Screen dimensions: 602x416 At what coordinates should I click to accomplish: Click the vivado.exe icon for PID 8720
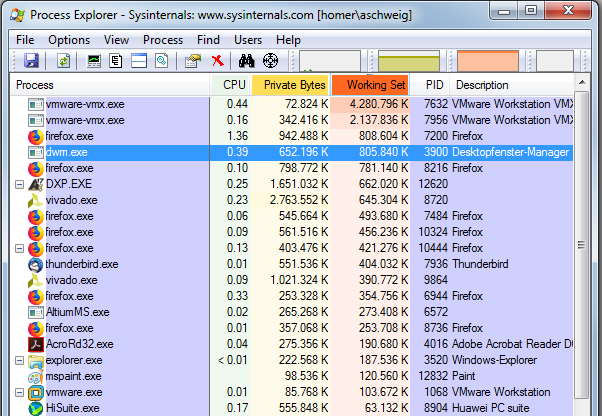point(35,200)
